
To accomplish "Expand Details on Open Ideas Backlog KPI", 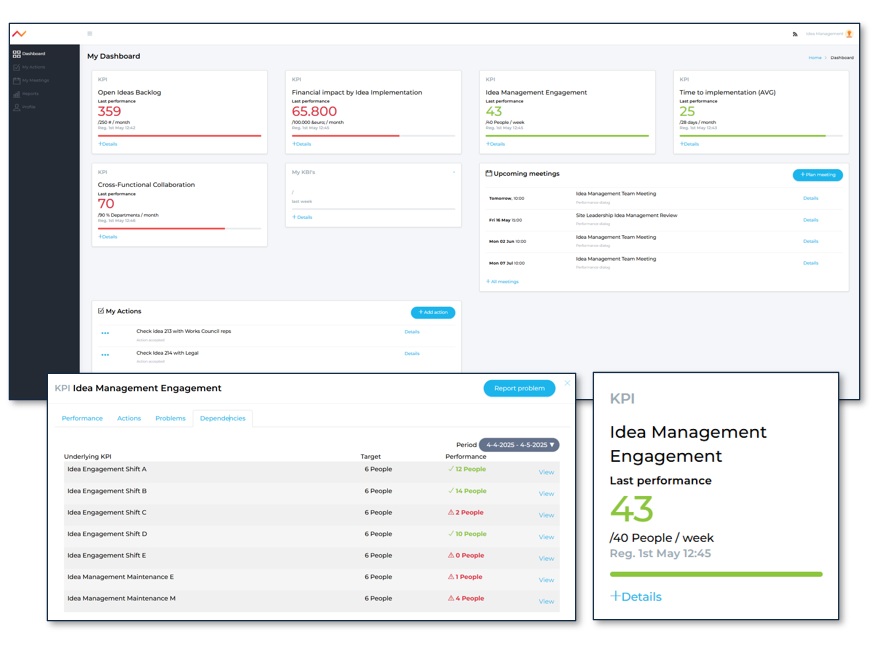I will pos(107,144).
